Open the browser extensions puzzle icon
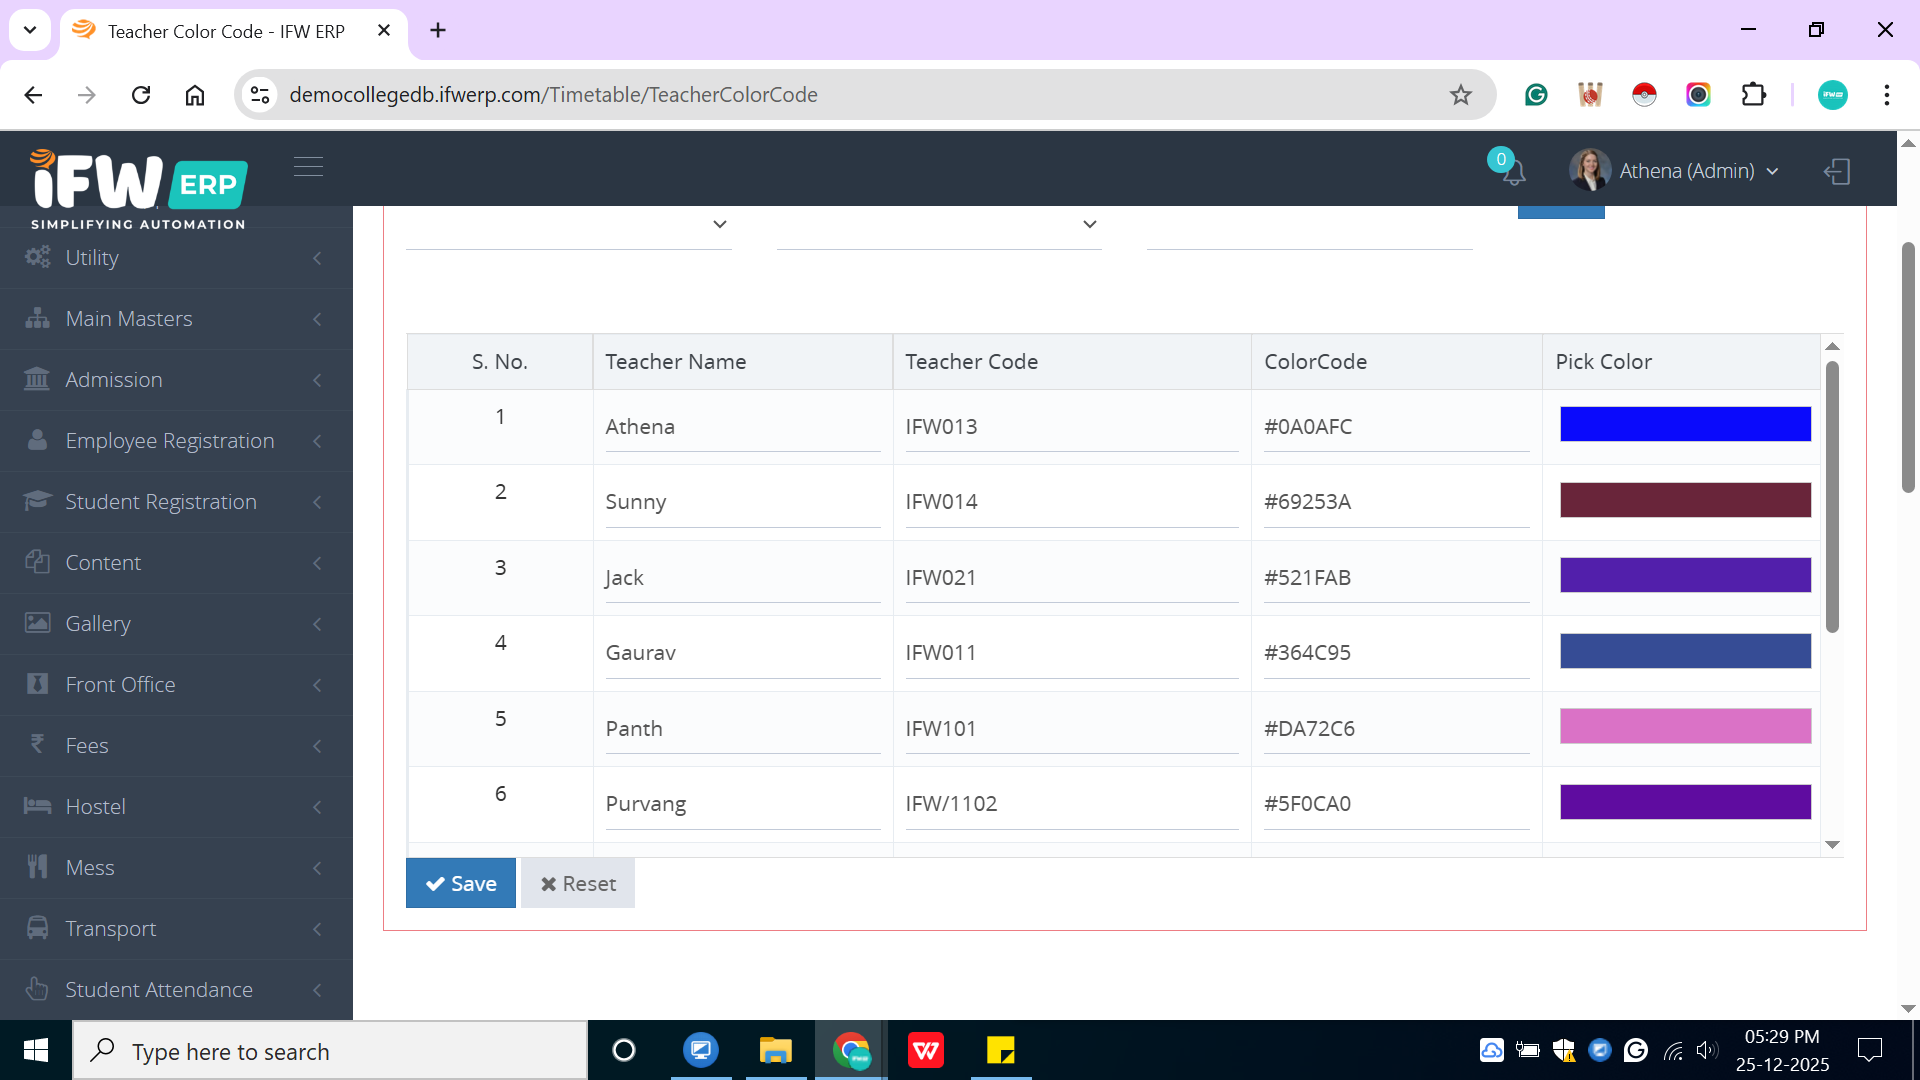 coord(1753,95)
